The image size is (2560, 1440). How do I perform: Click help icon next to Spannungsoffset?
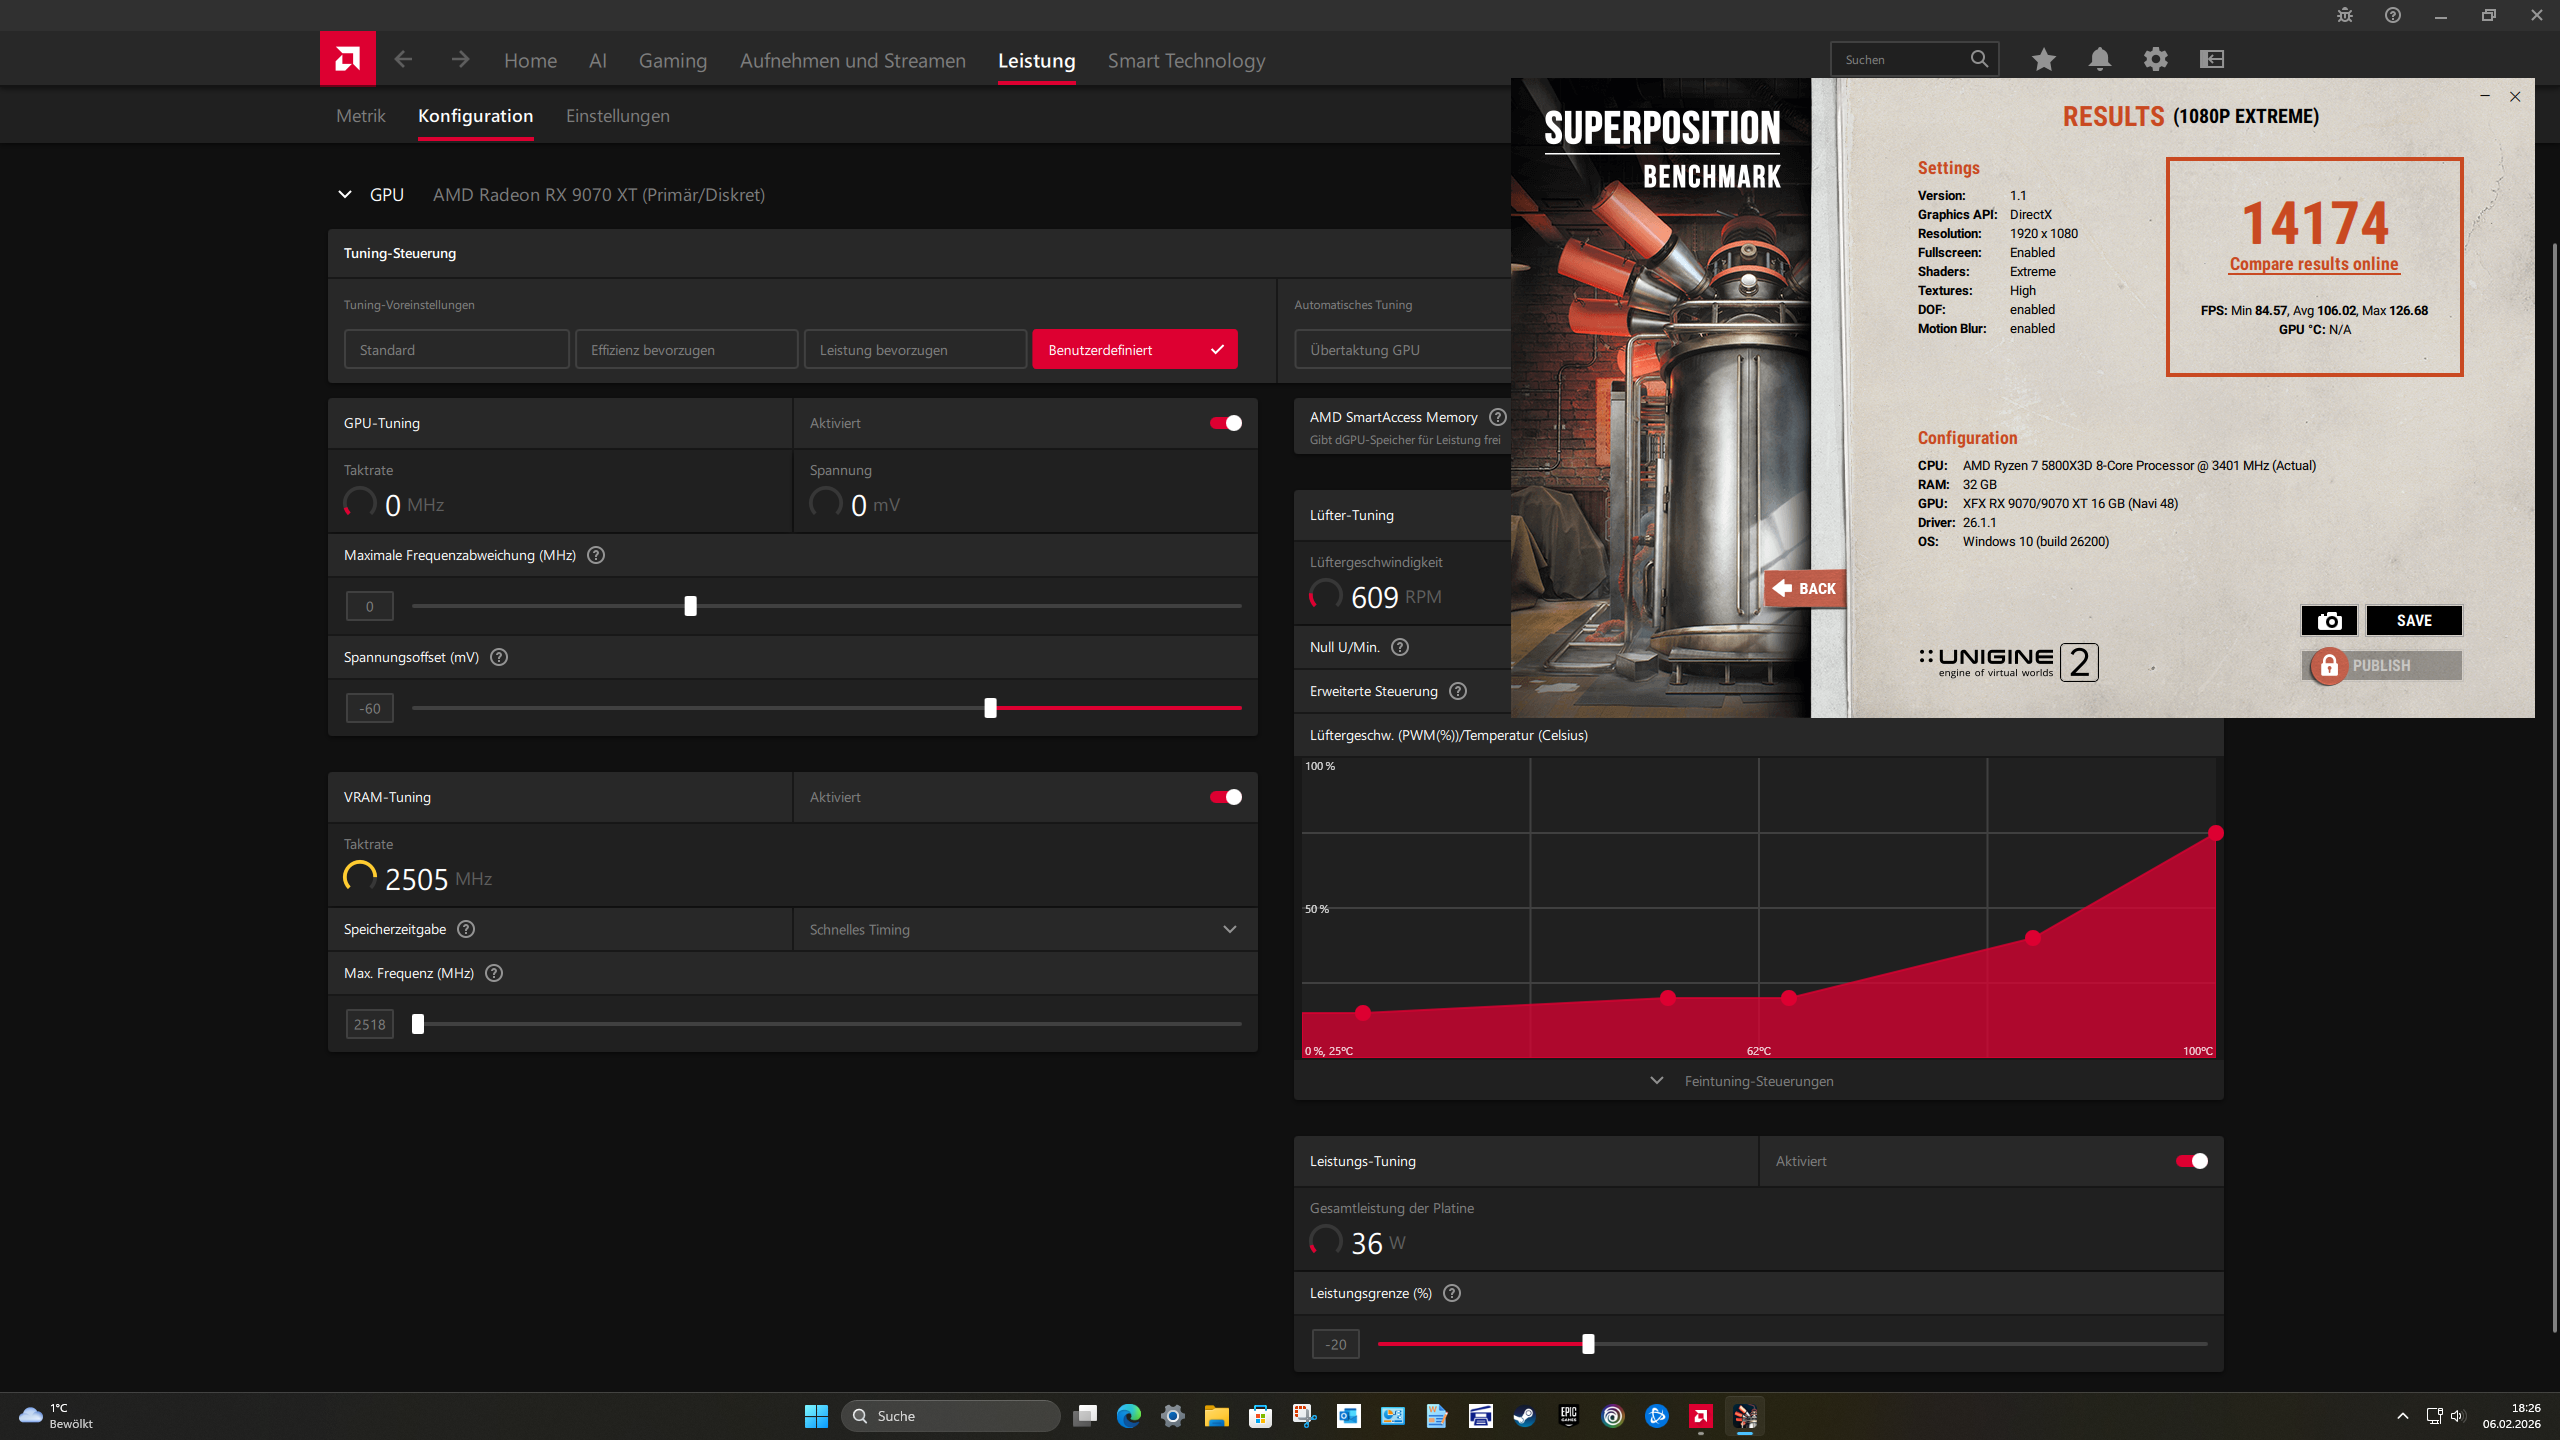click(499, 657)
